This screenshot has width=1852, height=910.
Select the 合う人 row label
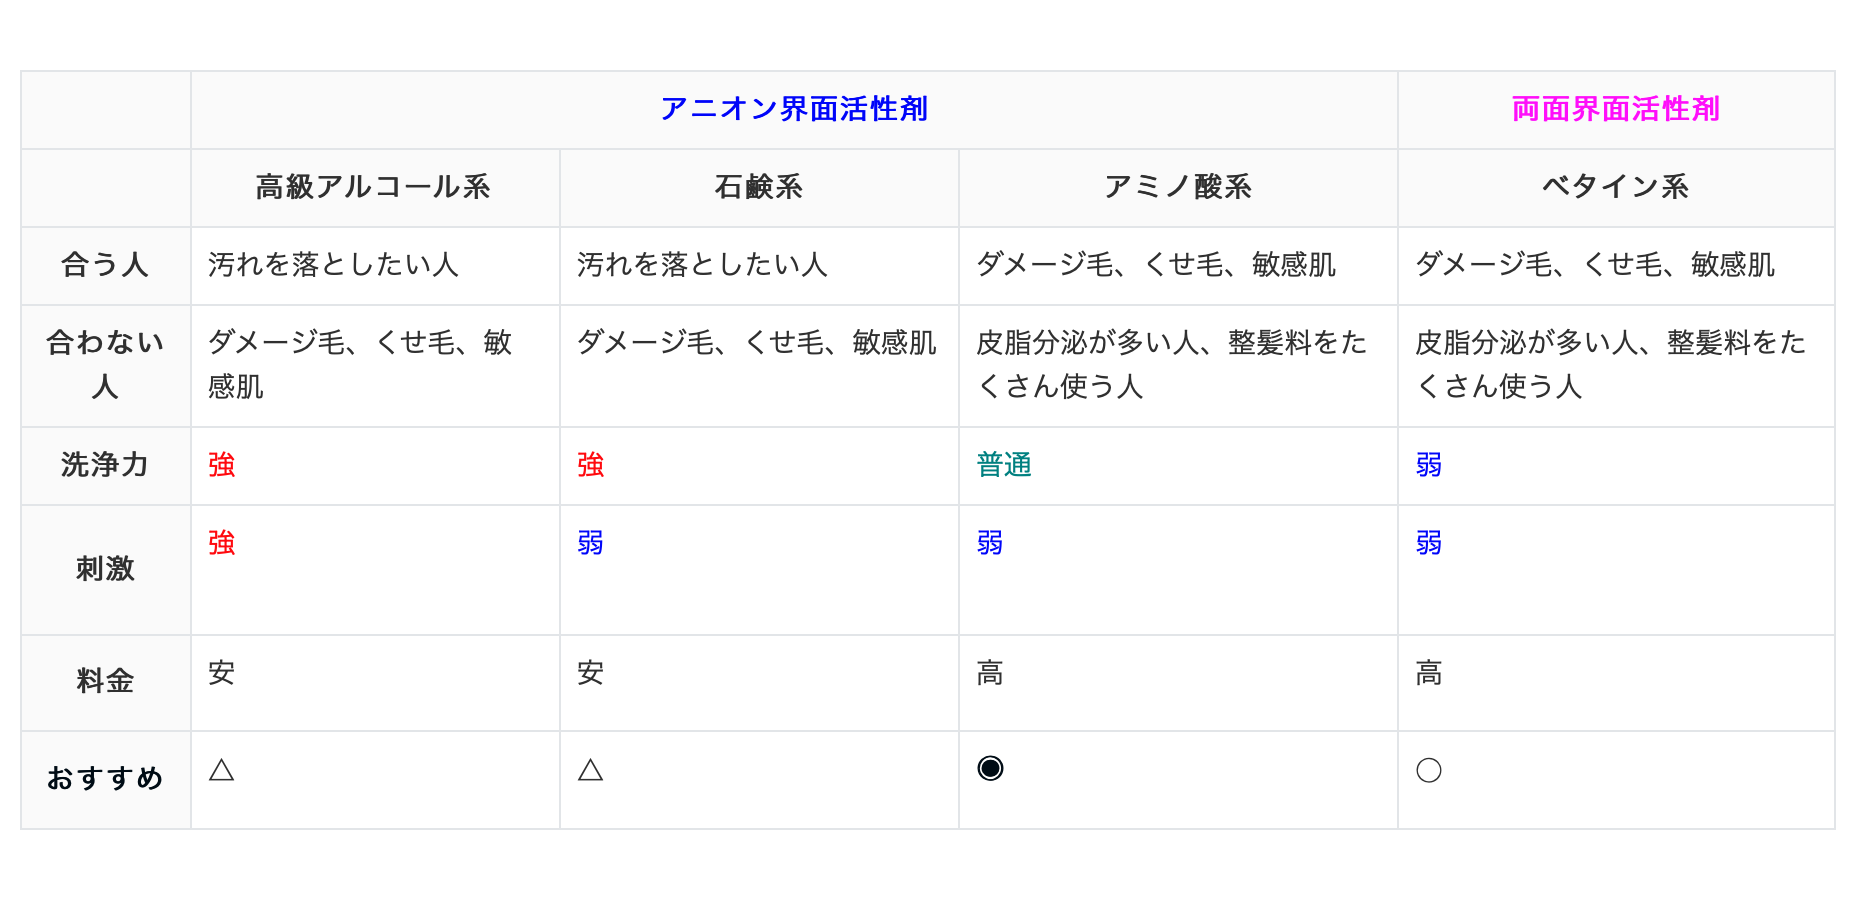[105, 265]
